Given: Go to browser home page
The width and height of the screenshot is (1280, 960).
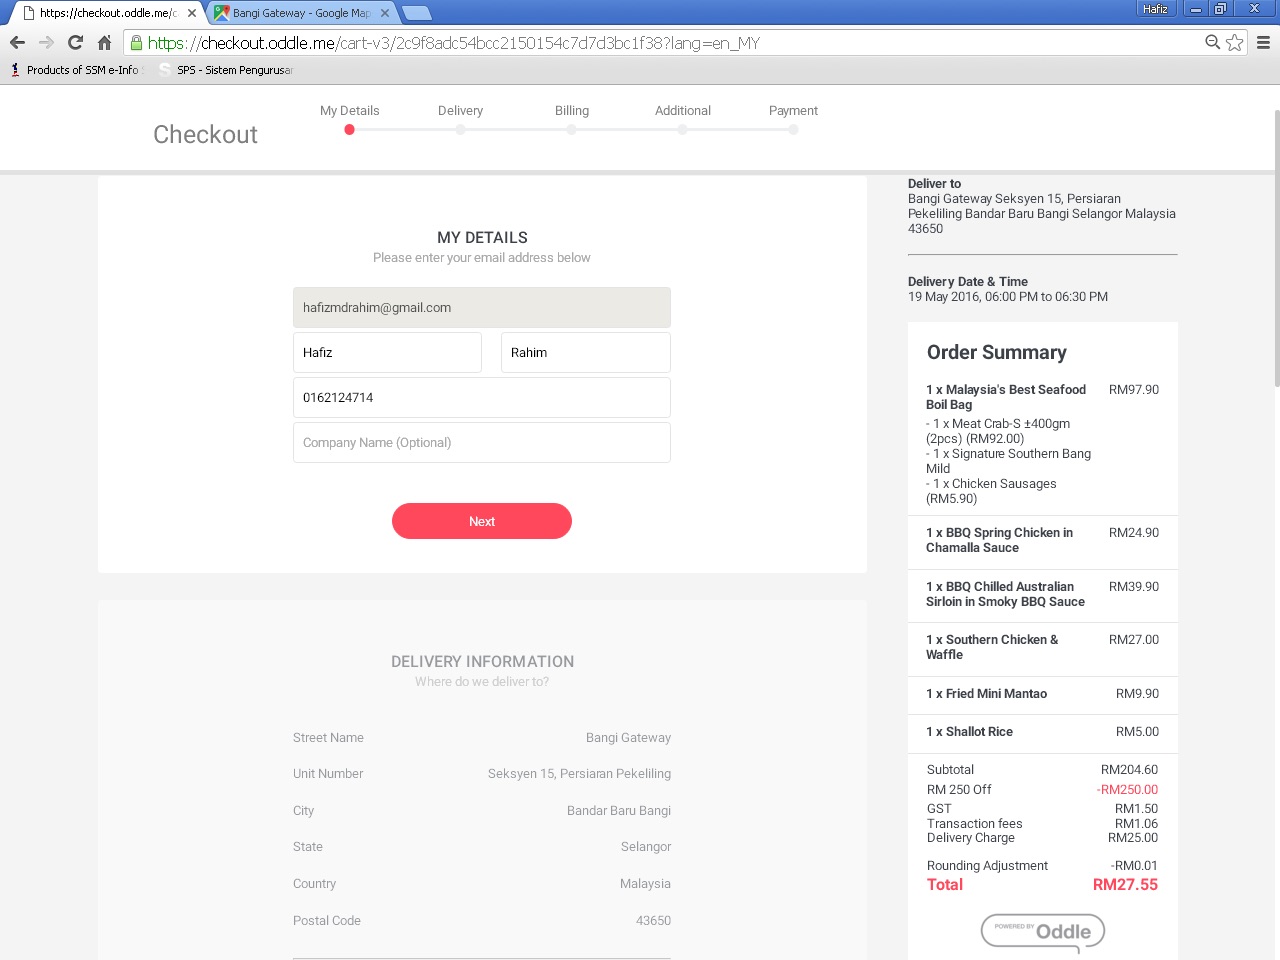Looking at the screenshot, I should tap(104, 43).
